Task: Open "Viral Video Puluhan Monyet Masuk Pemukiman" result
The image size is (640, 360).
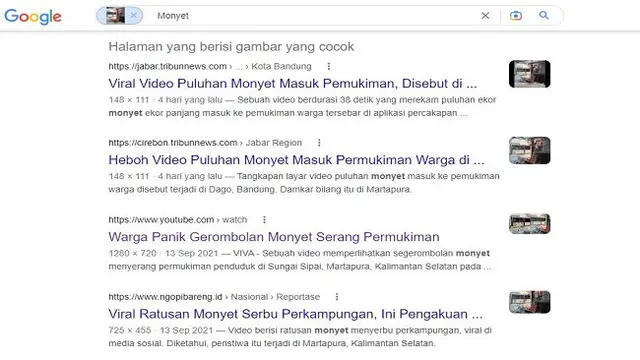Action: coord(293,83)
